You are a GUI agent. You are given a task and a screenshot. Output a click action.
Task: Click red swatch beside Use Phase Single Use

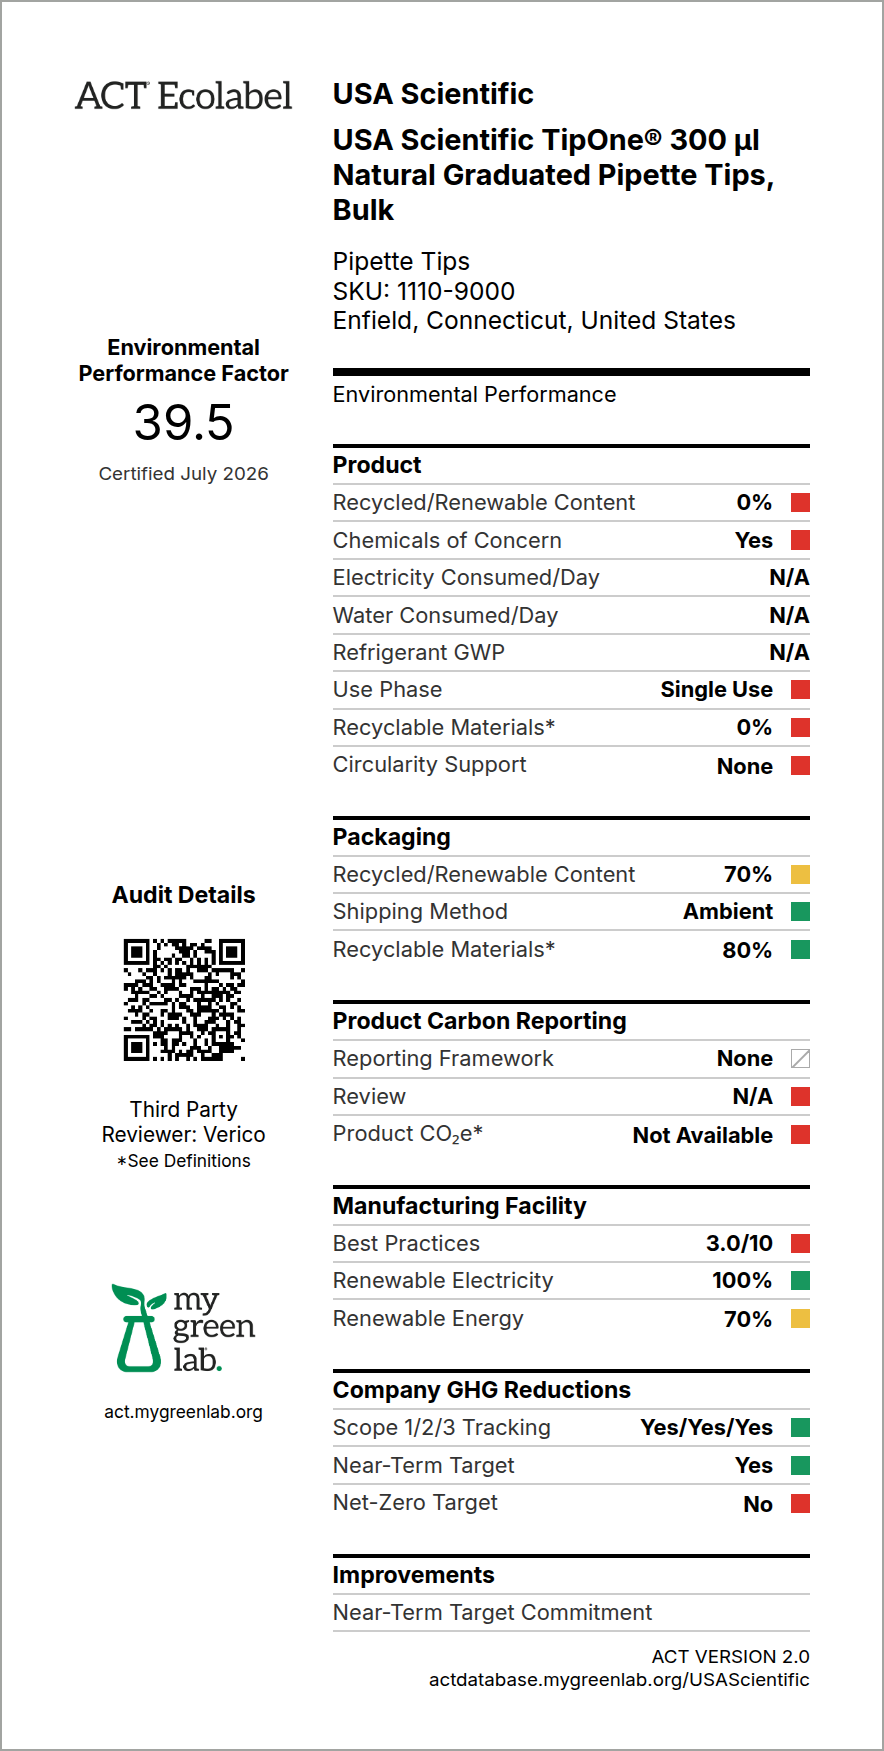[x=800, y=689]
